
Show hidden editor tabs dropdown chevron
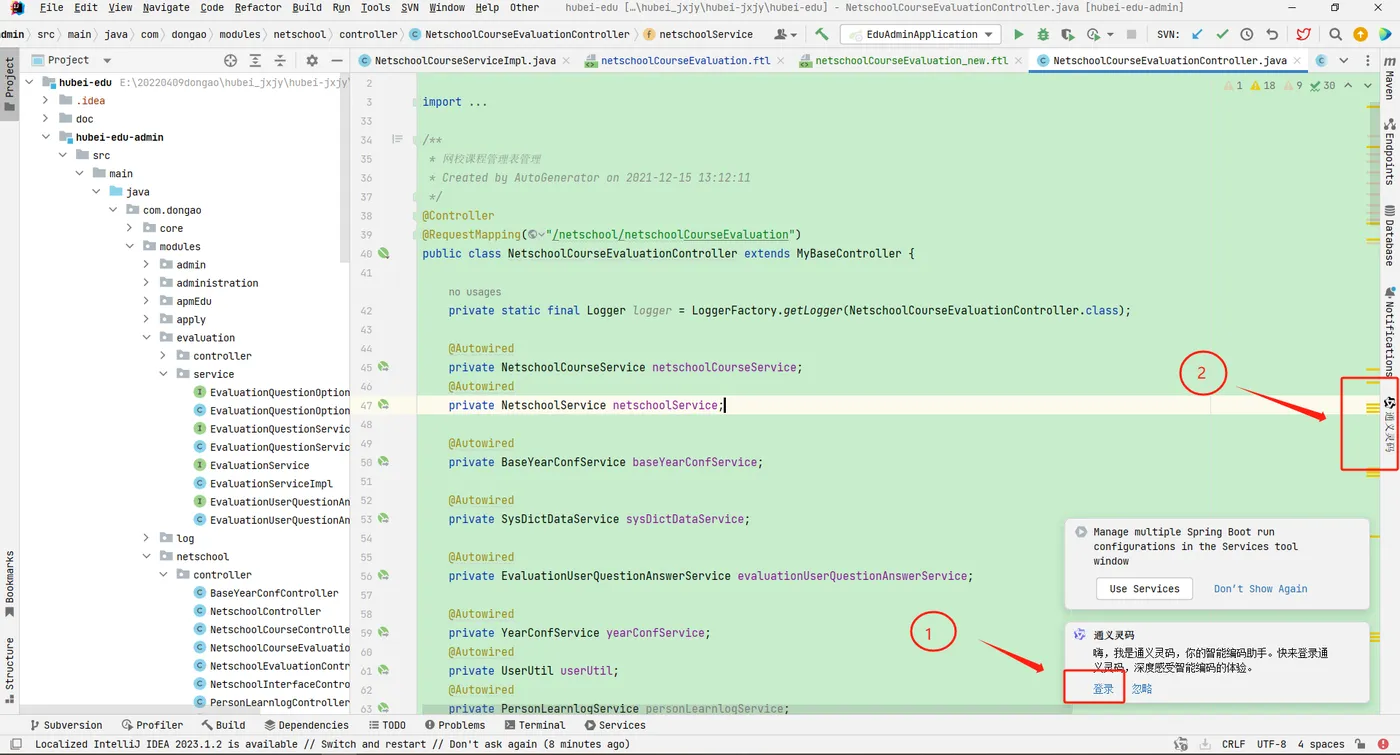1344,61
